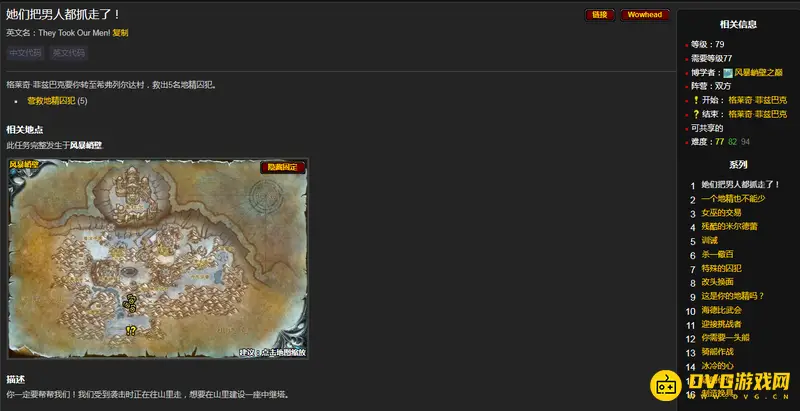Select the 中文代码 tab
The width and height of the screenshot is (800, 411).
click(x=26, y=53)
